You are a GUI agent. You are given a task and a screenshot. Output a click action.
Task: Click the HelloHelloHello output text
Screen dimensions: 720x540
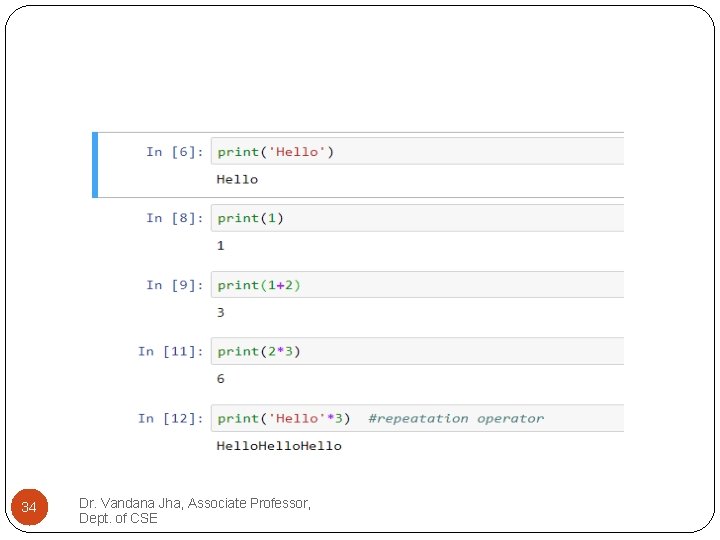279,446
